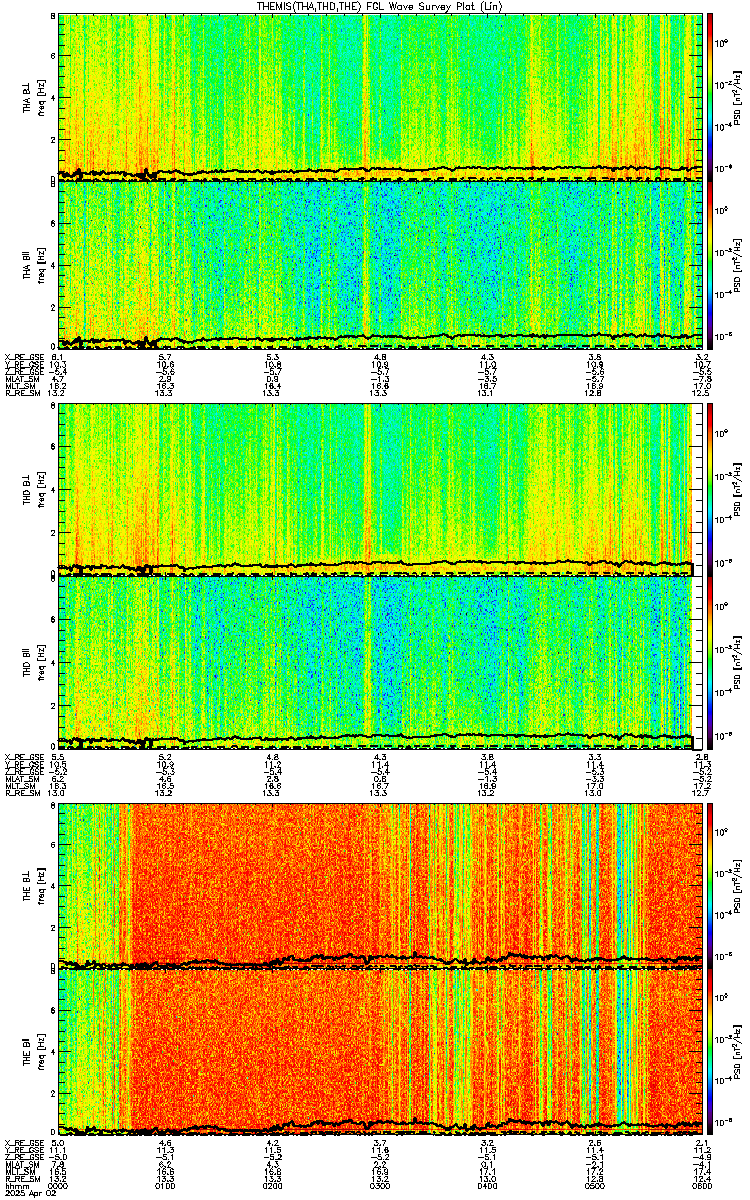
Task: Click the 0500 time tick label
Action: click(595, 1186)
